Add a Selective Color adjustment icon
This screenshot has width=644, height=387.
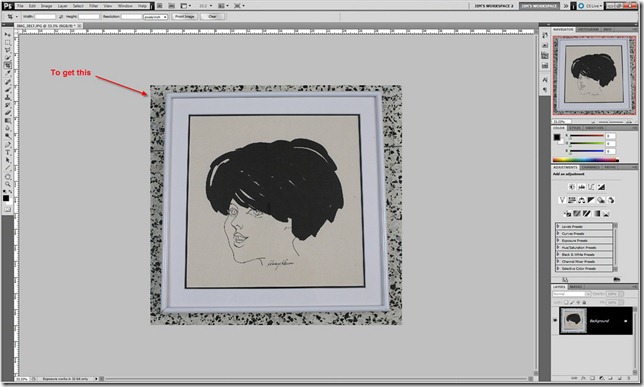coord(606,213)
